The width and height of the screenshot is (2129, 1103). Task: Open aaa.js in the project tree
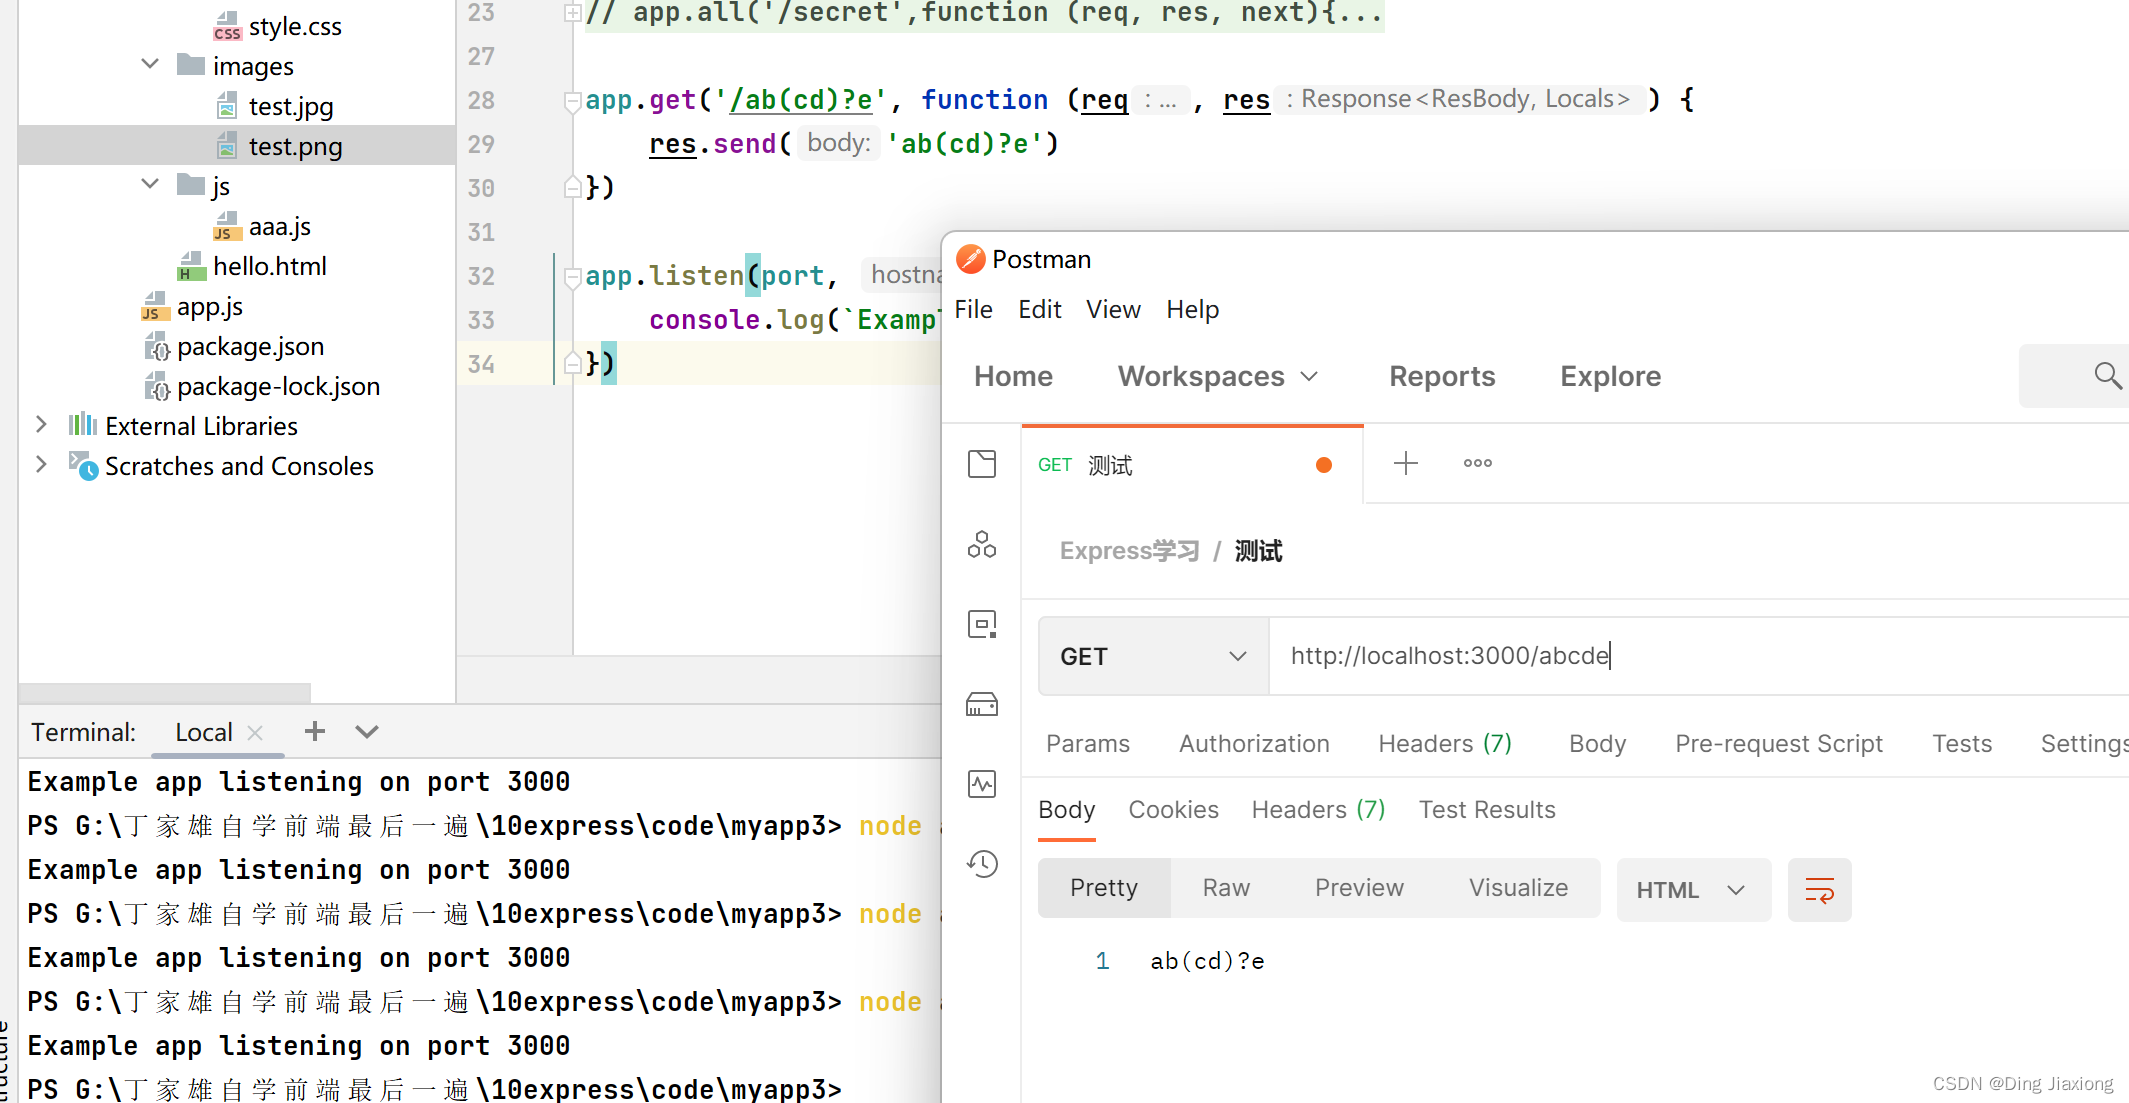(279, 227)
